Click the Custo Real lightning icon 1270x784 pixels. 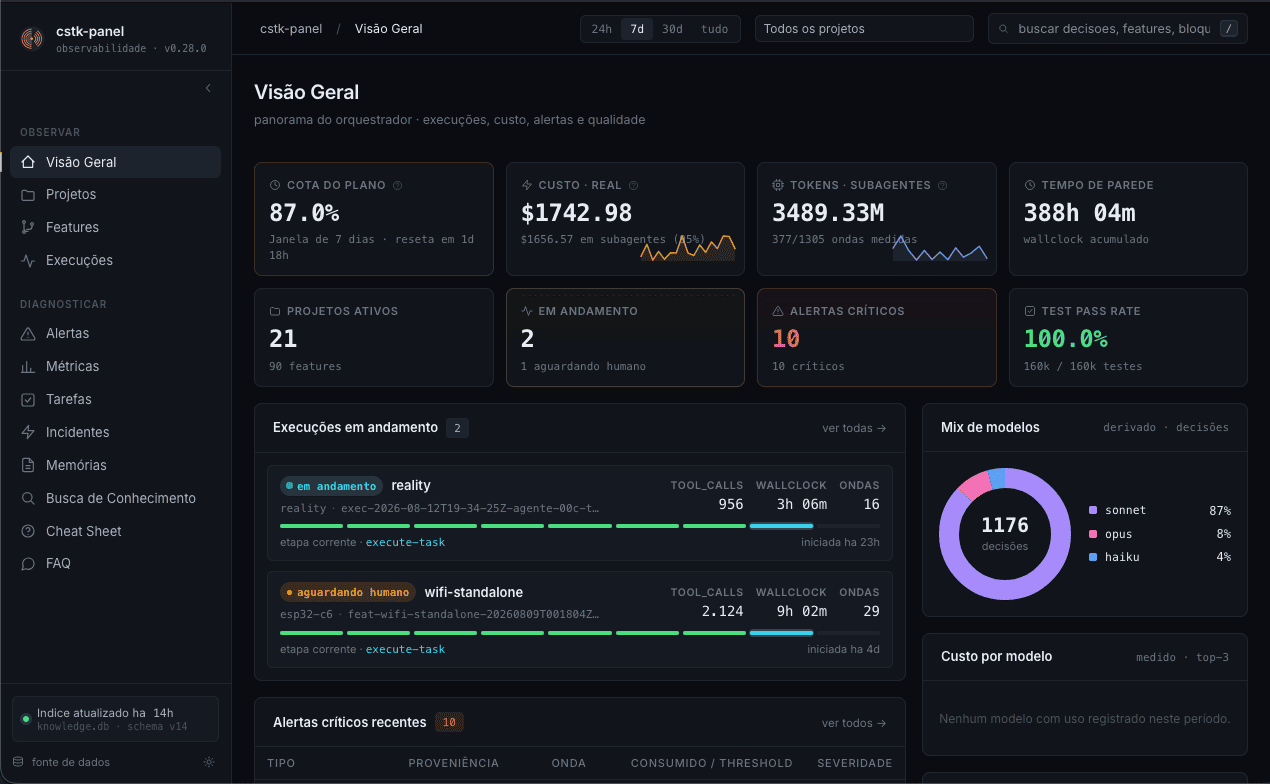tap(527, 185)
